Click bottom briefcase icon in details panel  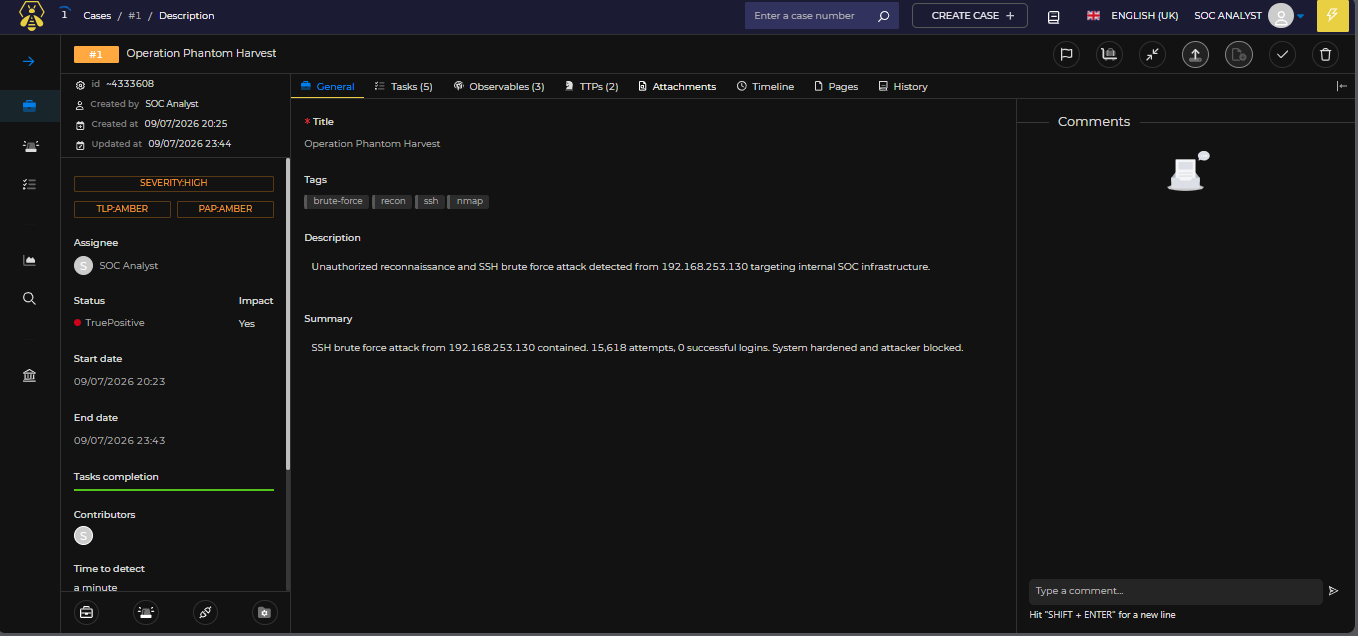tap(87, 613)
